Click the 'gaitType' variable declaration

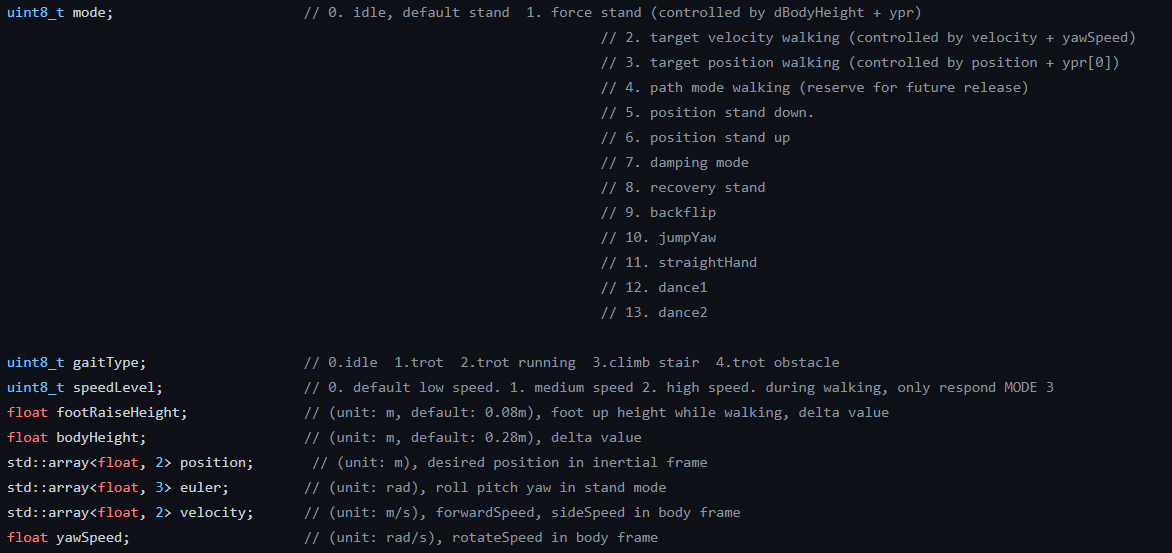(x=109, y=362)
